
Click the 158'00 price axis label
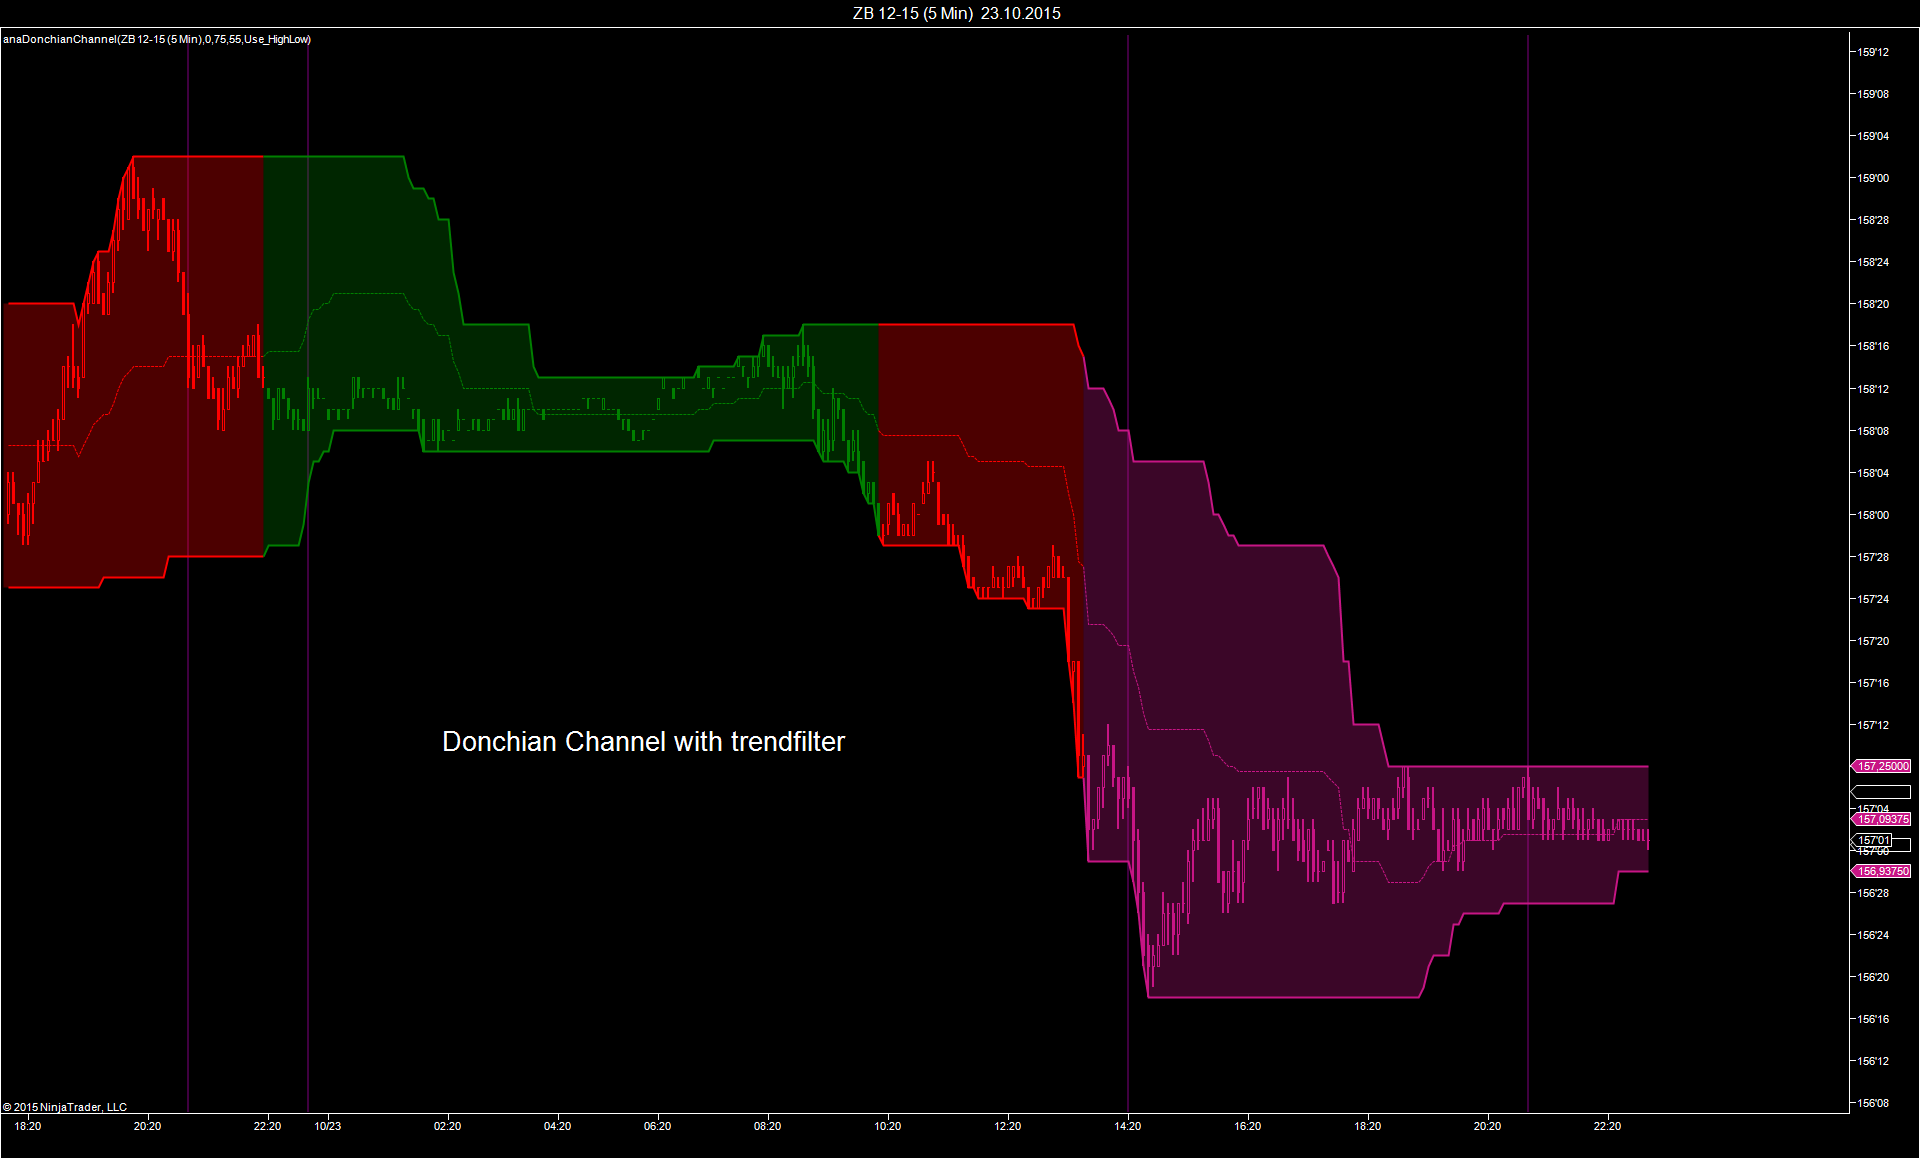pyautogui.click(x=1873, y=515)
